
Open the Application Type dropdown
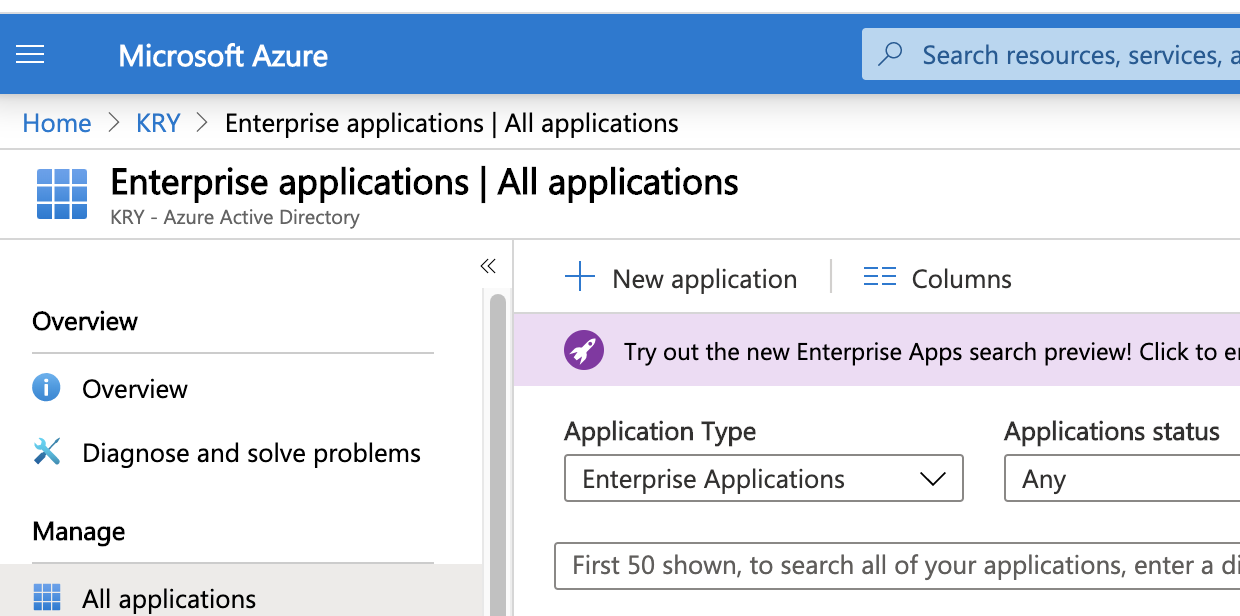point(763,479)
